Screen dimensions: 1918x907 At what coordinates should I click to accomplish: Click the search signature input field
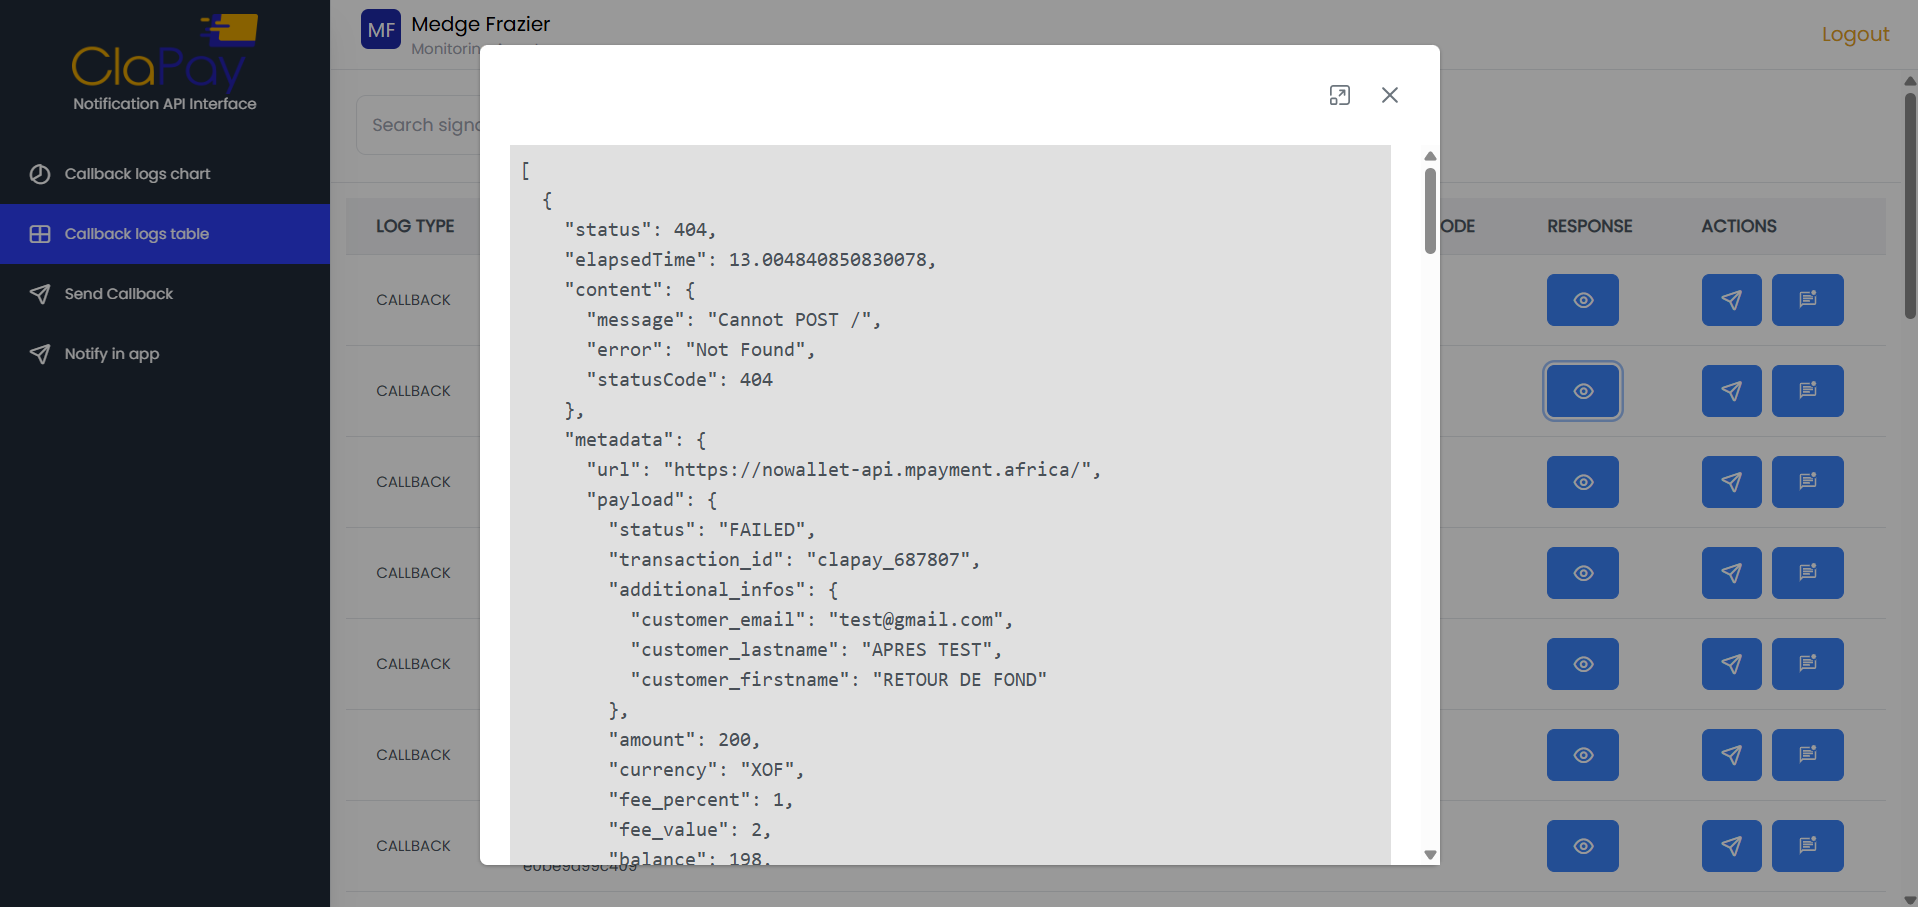coord(428,124)
